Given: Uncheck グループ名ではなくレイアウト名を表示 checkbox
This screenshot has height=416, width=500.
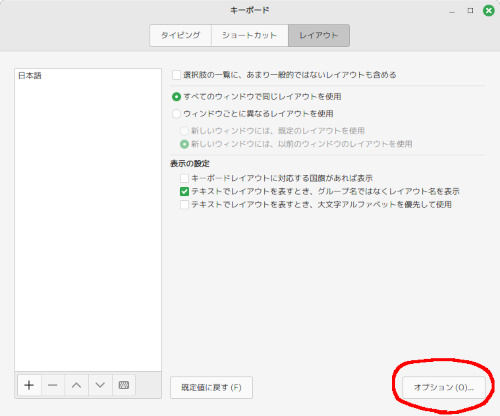Looking at the screenshot, I should [x=184, y=191].
